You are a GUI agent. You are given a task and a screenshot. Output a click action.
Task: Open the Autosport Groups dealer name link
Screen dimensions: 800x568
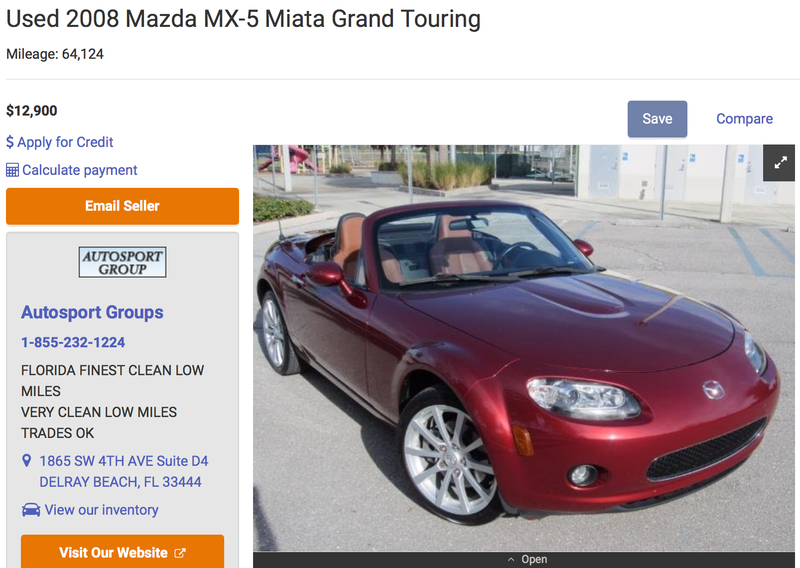[92, 312]
